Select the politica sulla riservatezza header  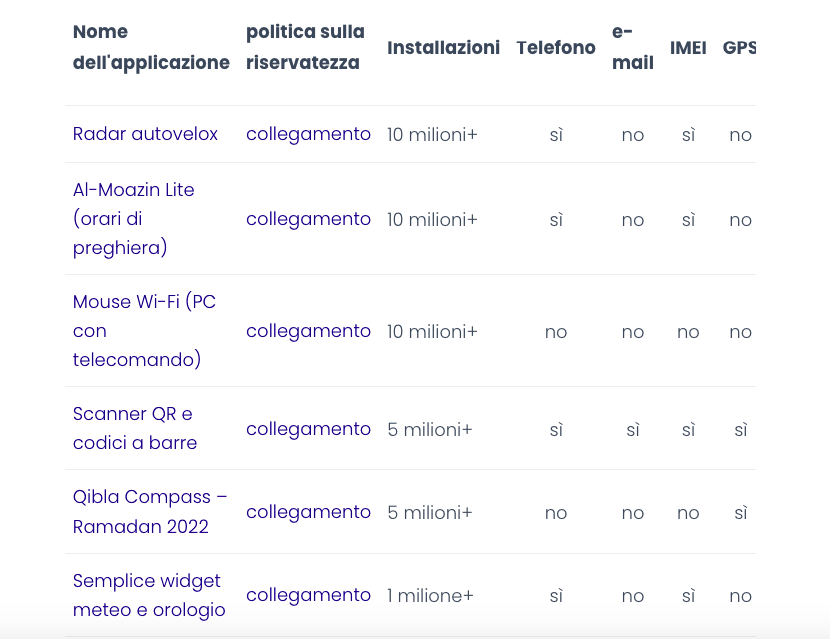[x=305, y=47]
